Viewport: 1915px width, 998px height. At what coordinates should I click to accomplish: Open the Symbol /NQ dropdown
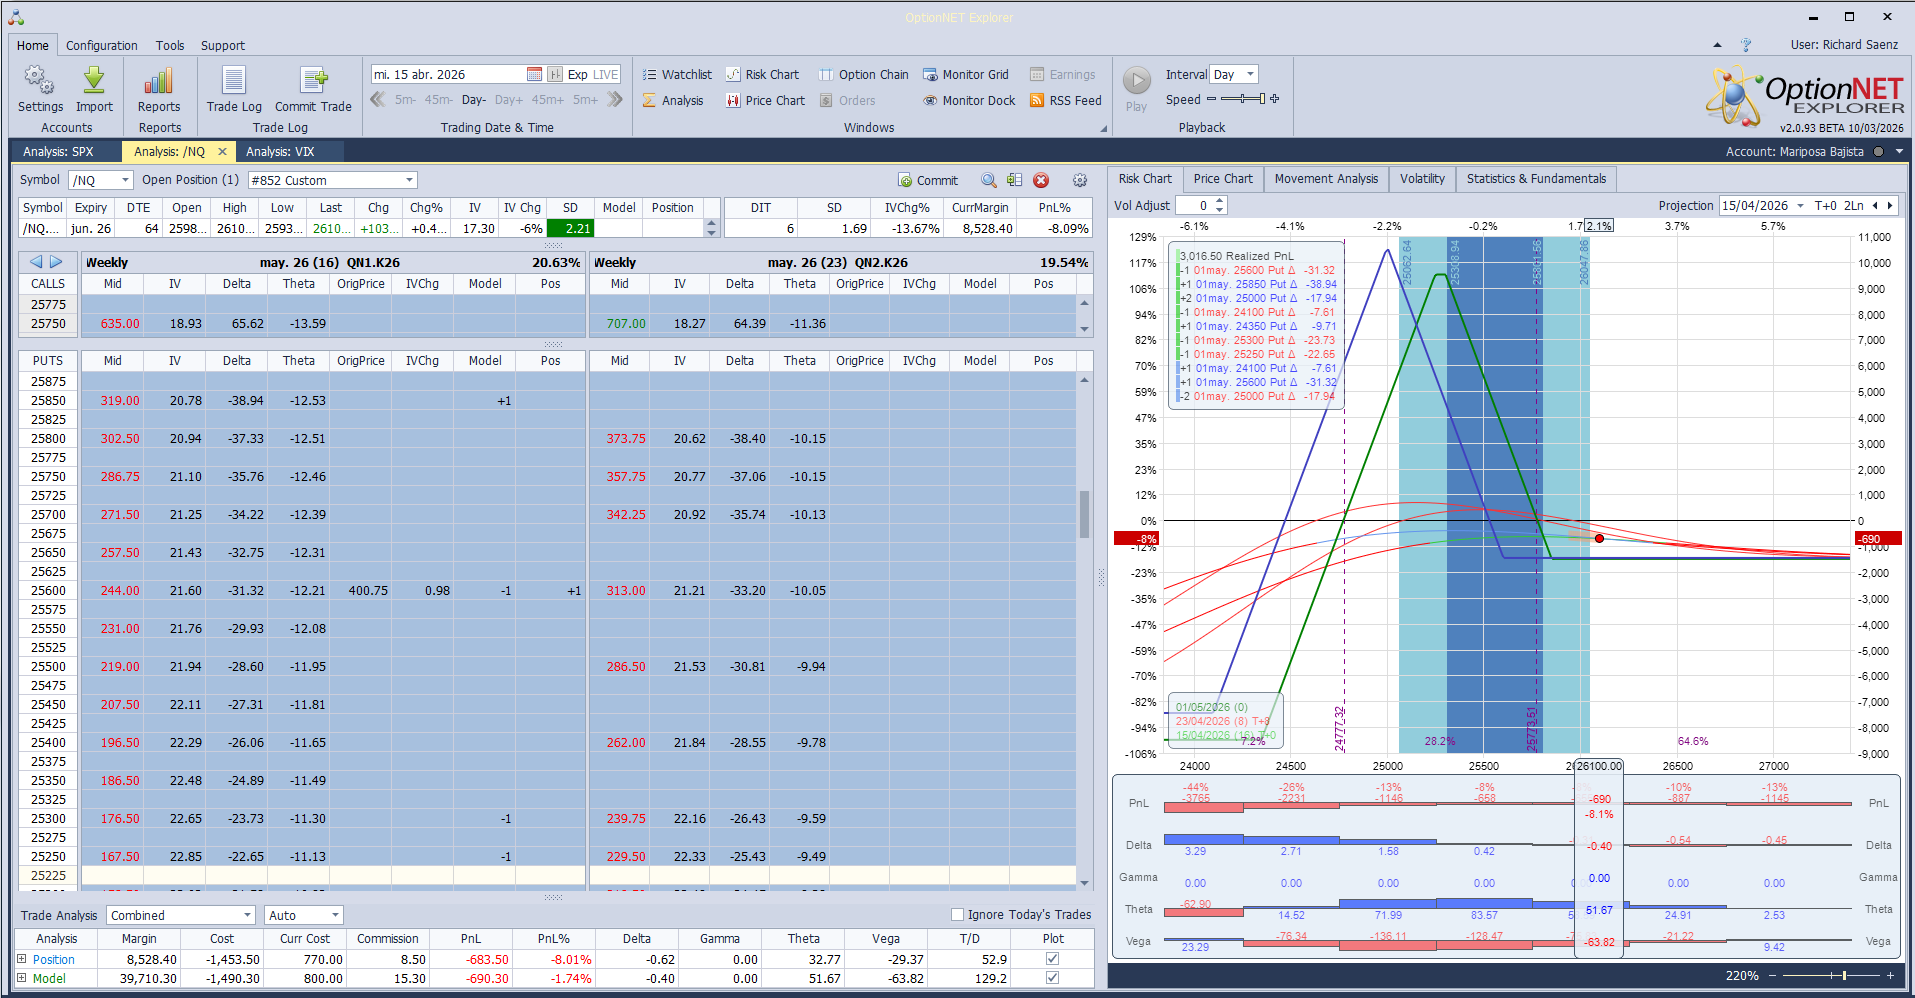coord(125,180)
